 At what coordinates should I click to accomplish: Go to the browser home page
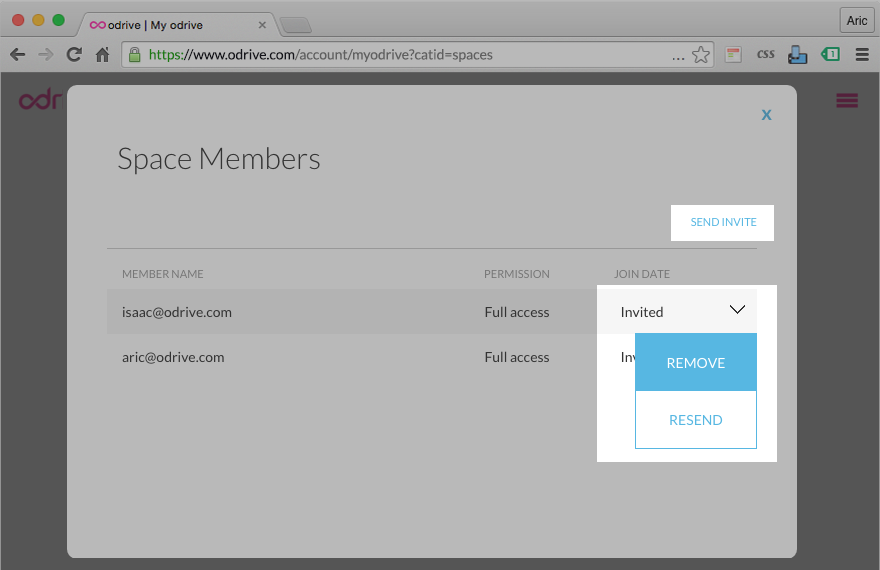(x=102, y=55)
